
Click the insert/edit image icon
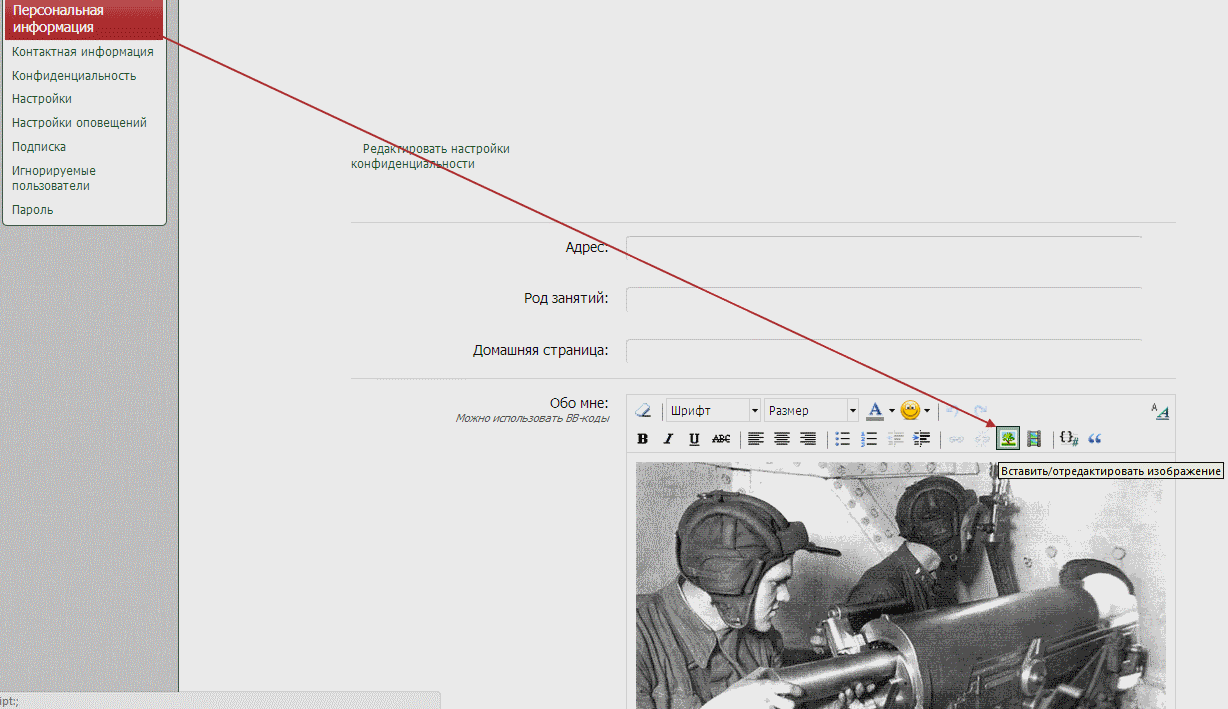point(1008,438)
